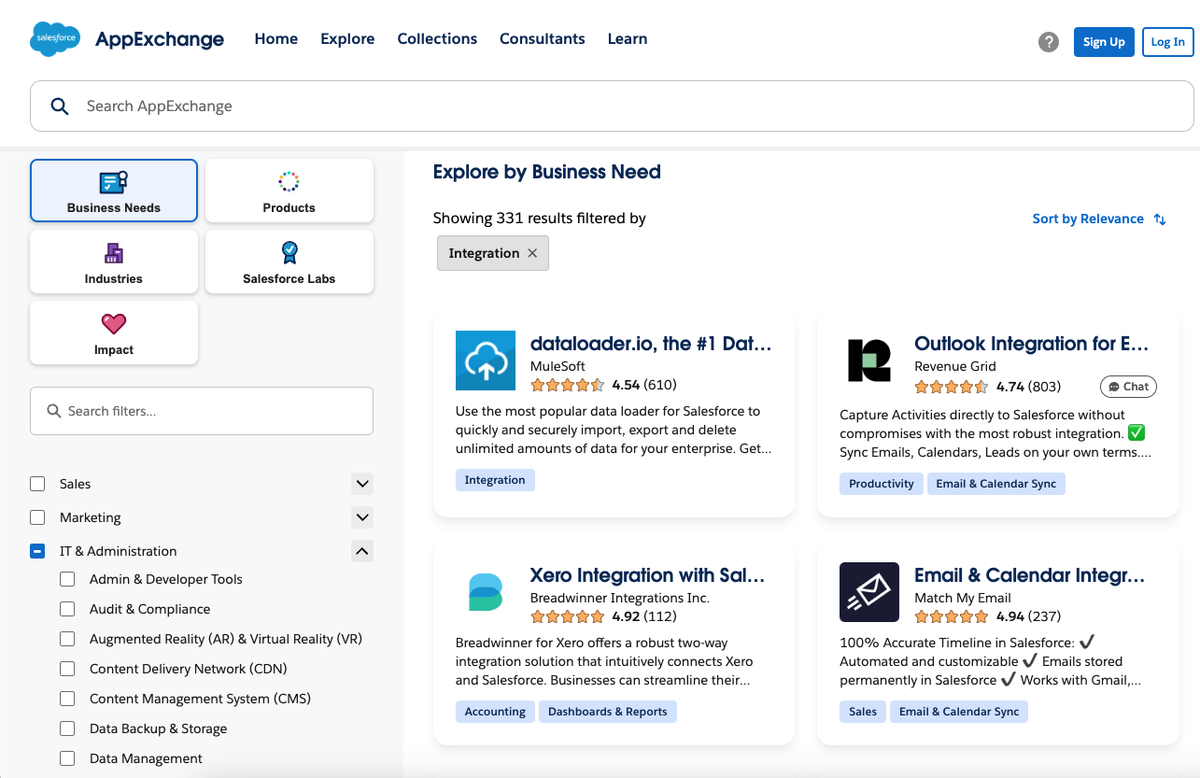Click the dataloader.io cloud app logo
Viewport: 1200px width, 778px height.
[x=485, y=361]
